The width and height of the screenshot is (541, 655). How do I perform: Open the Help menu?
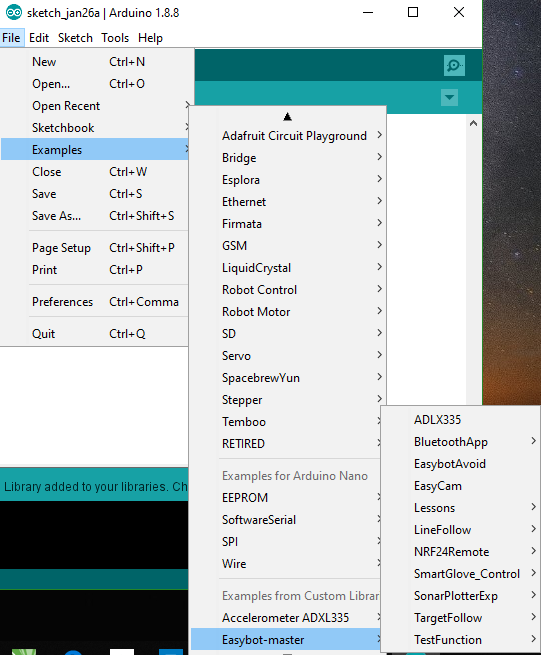[x=150, y=38]
